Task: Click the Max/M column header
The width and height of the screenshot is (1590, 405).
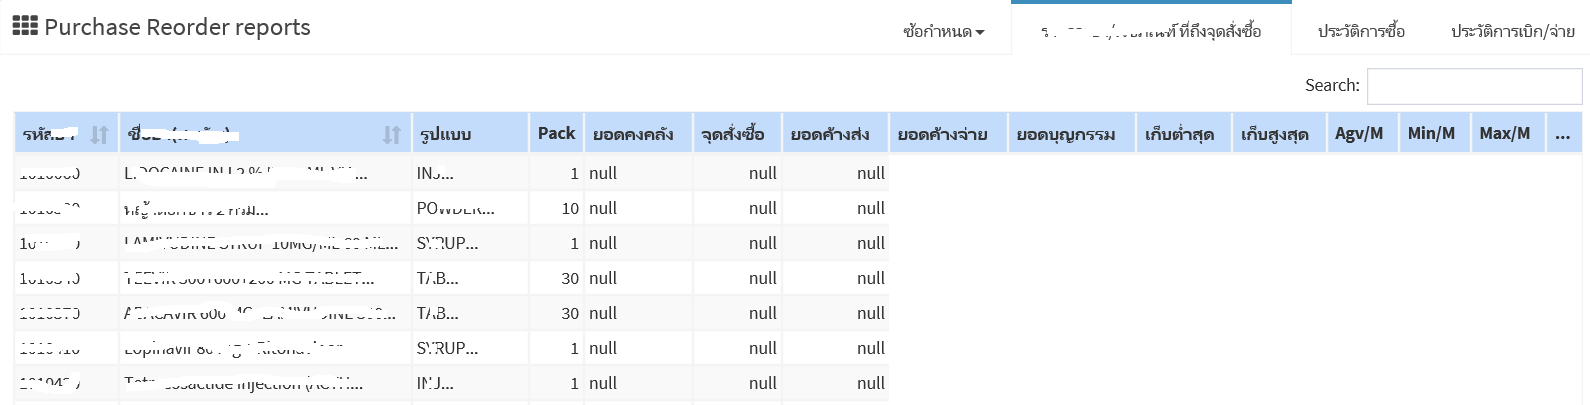Action: click(1505, 133)
